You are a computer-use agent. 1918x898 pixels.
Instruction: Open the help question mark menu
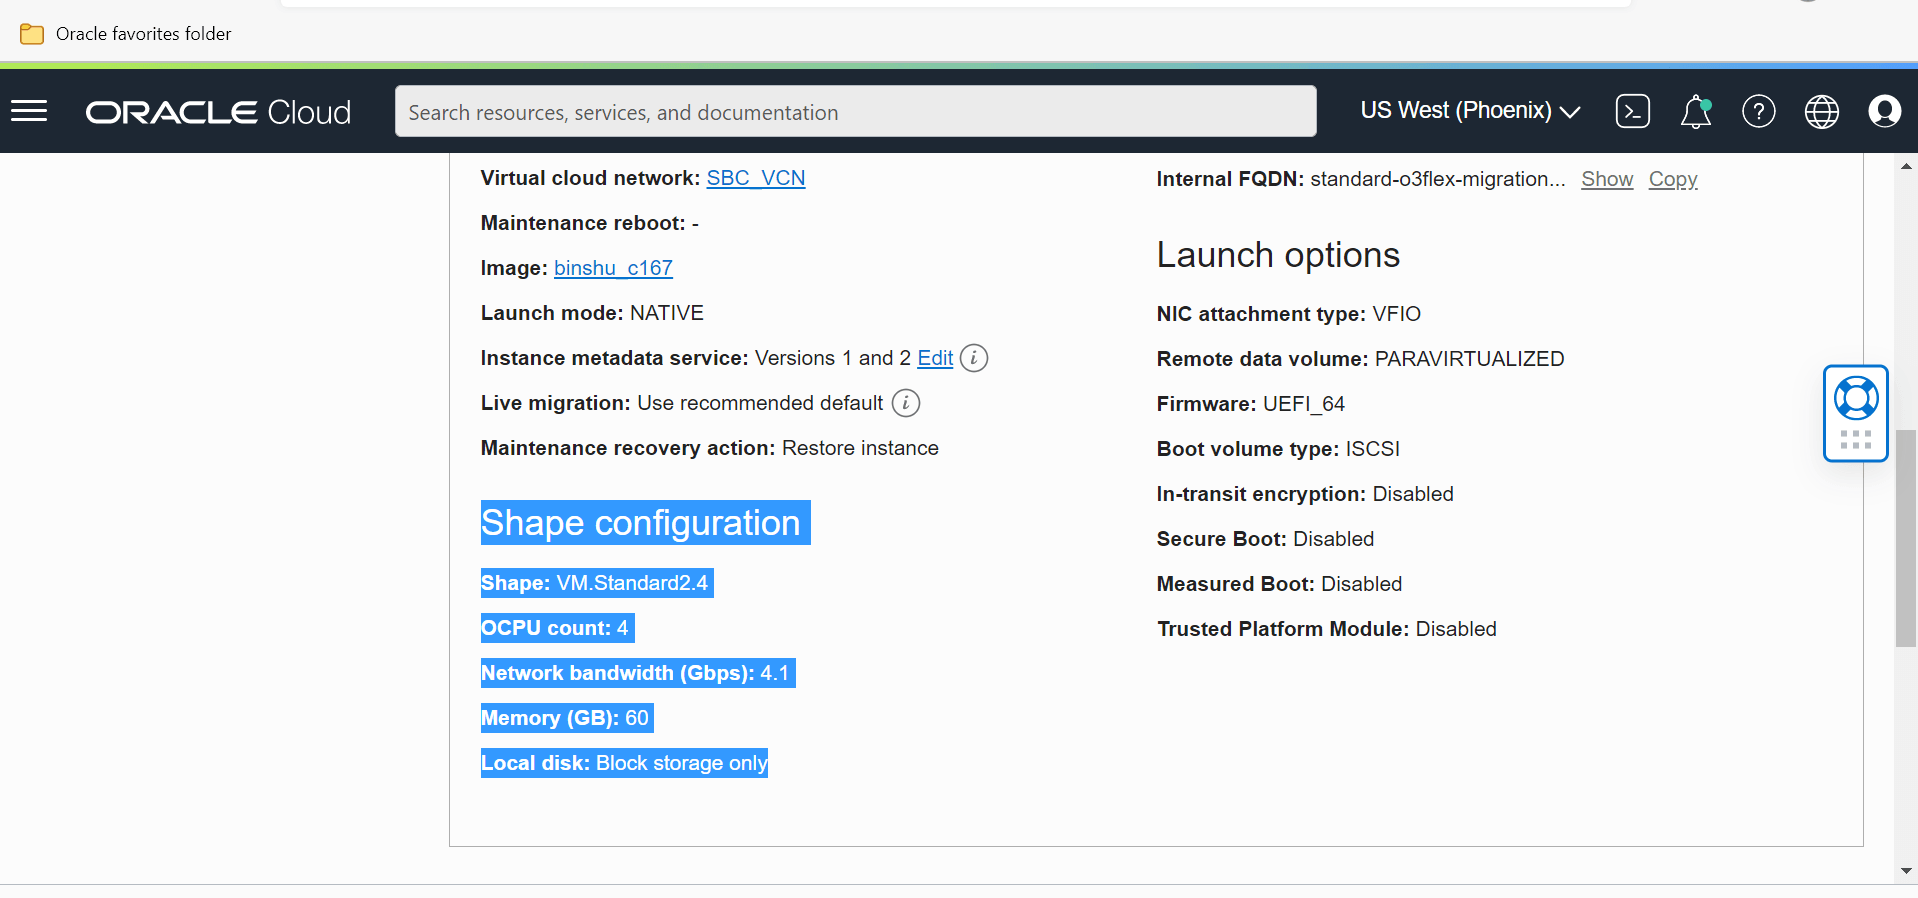(x=1759, y=111)
